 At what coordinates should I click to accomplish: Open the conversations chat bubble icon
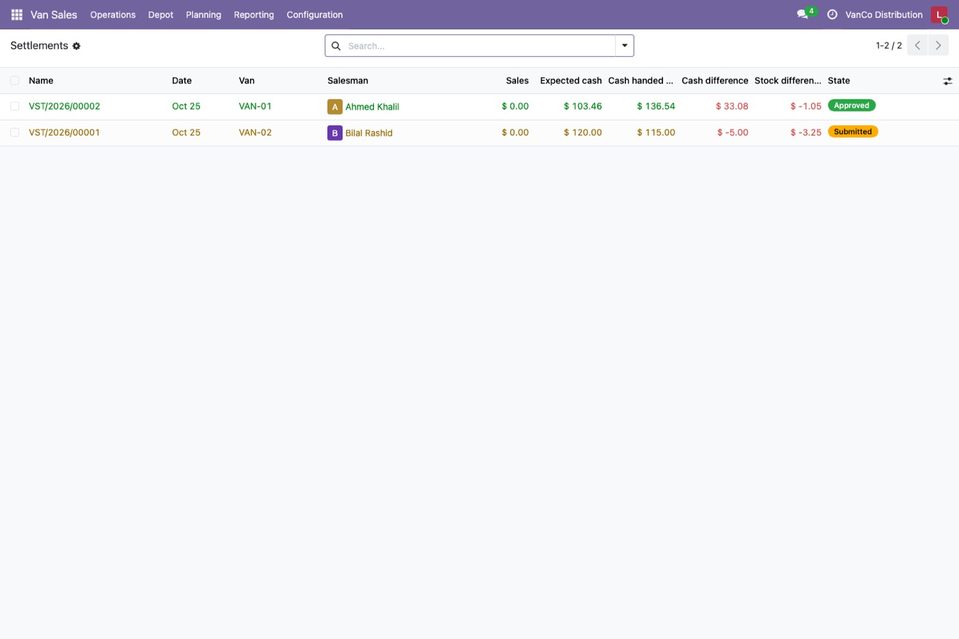click(802, 14)
